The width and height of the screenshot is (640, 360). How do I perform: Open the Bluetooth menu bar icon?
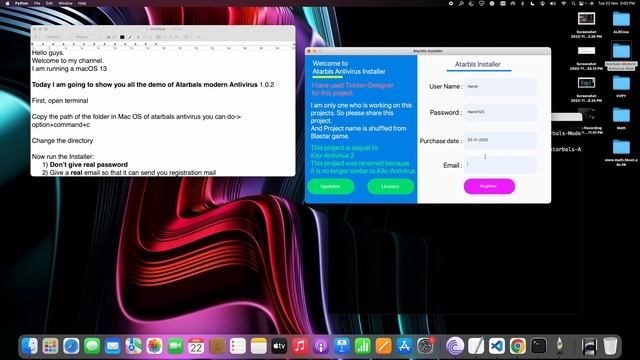coord(522,3)
